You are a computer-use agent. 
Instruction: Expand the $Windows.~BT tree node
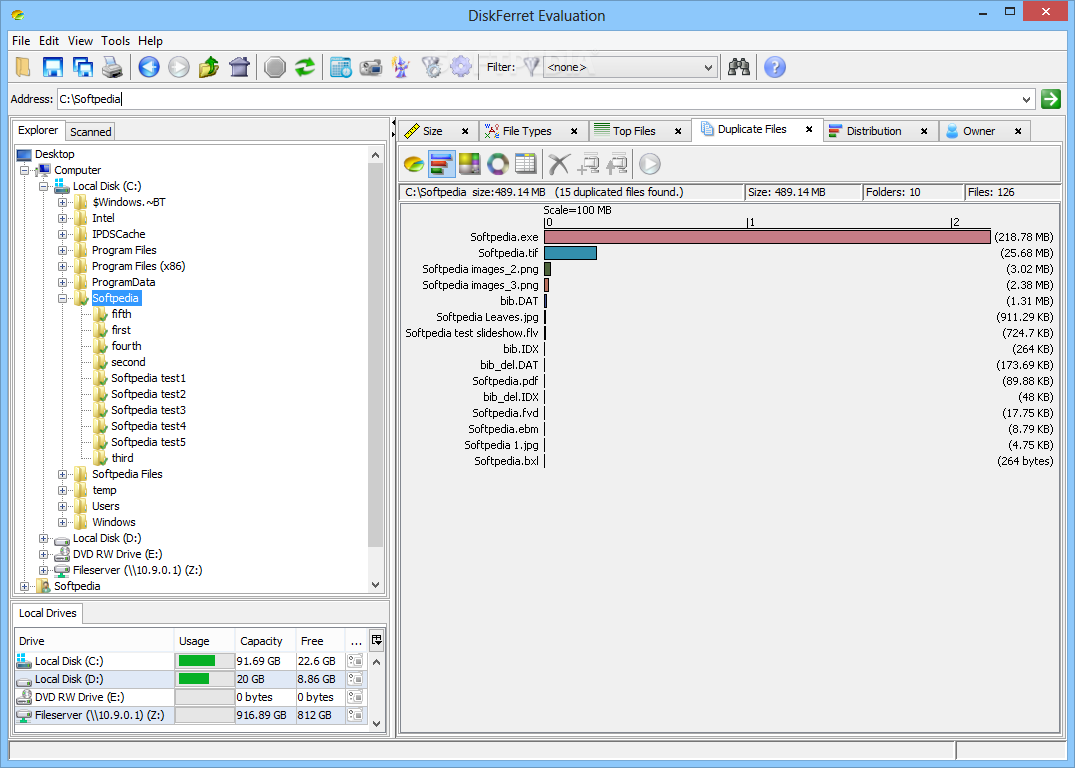(62, 202)
